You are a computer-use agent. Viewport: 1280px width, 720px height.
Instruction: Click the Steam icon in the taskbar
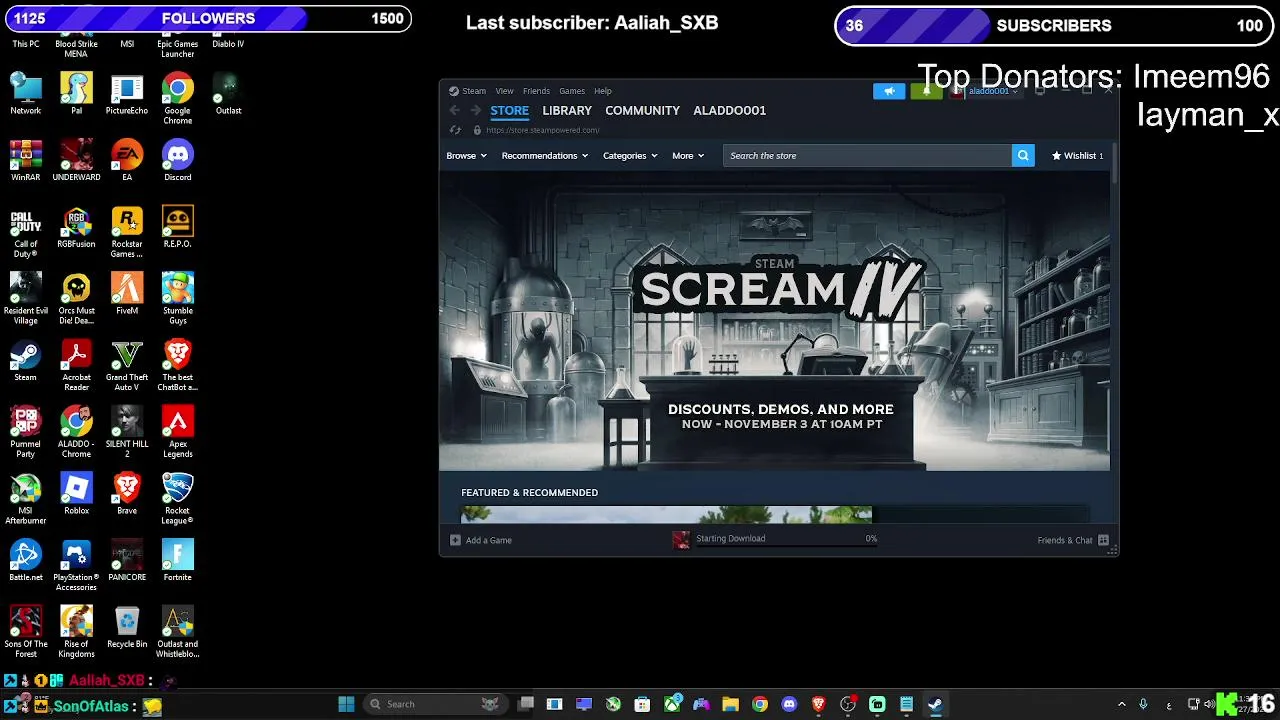coord(935,704)
